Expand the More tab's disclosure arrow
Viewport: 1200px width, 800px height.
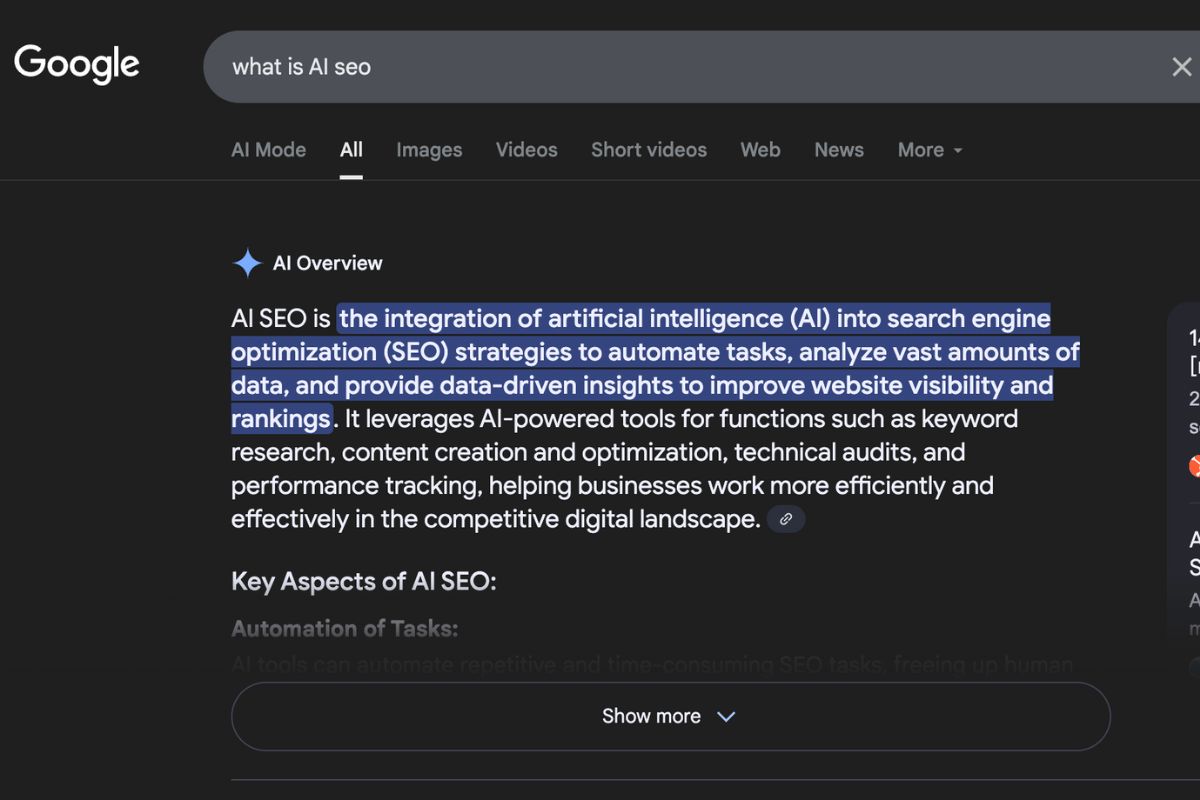(957, 150)
